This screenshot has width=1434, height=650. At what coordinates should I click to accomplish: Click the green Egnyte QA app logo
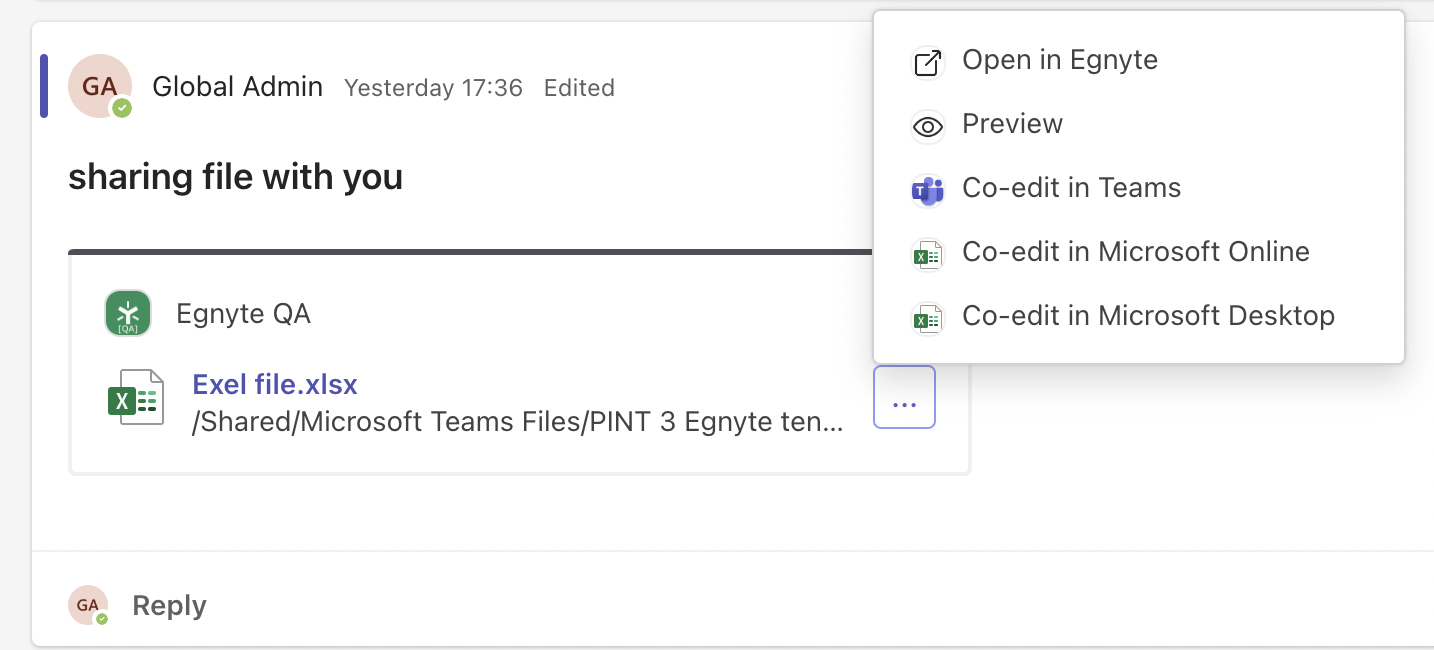coord(128,314)
